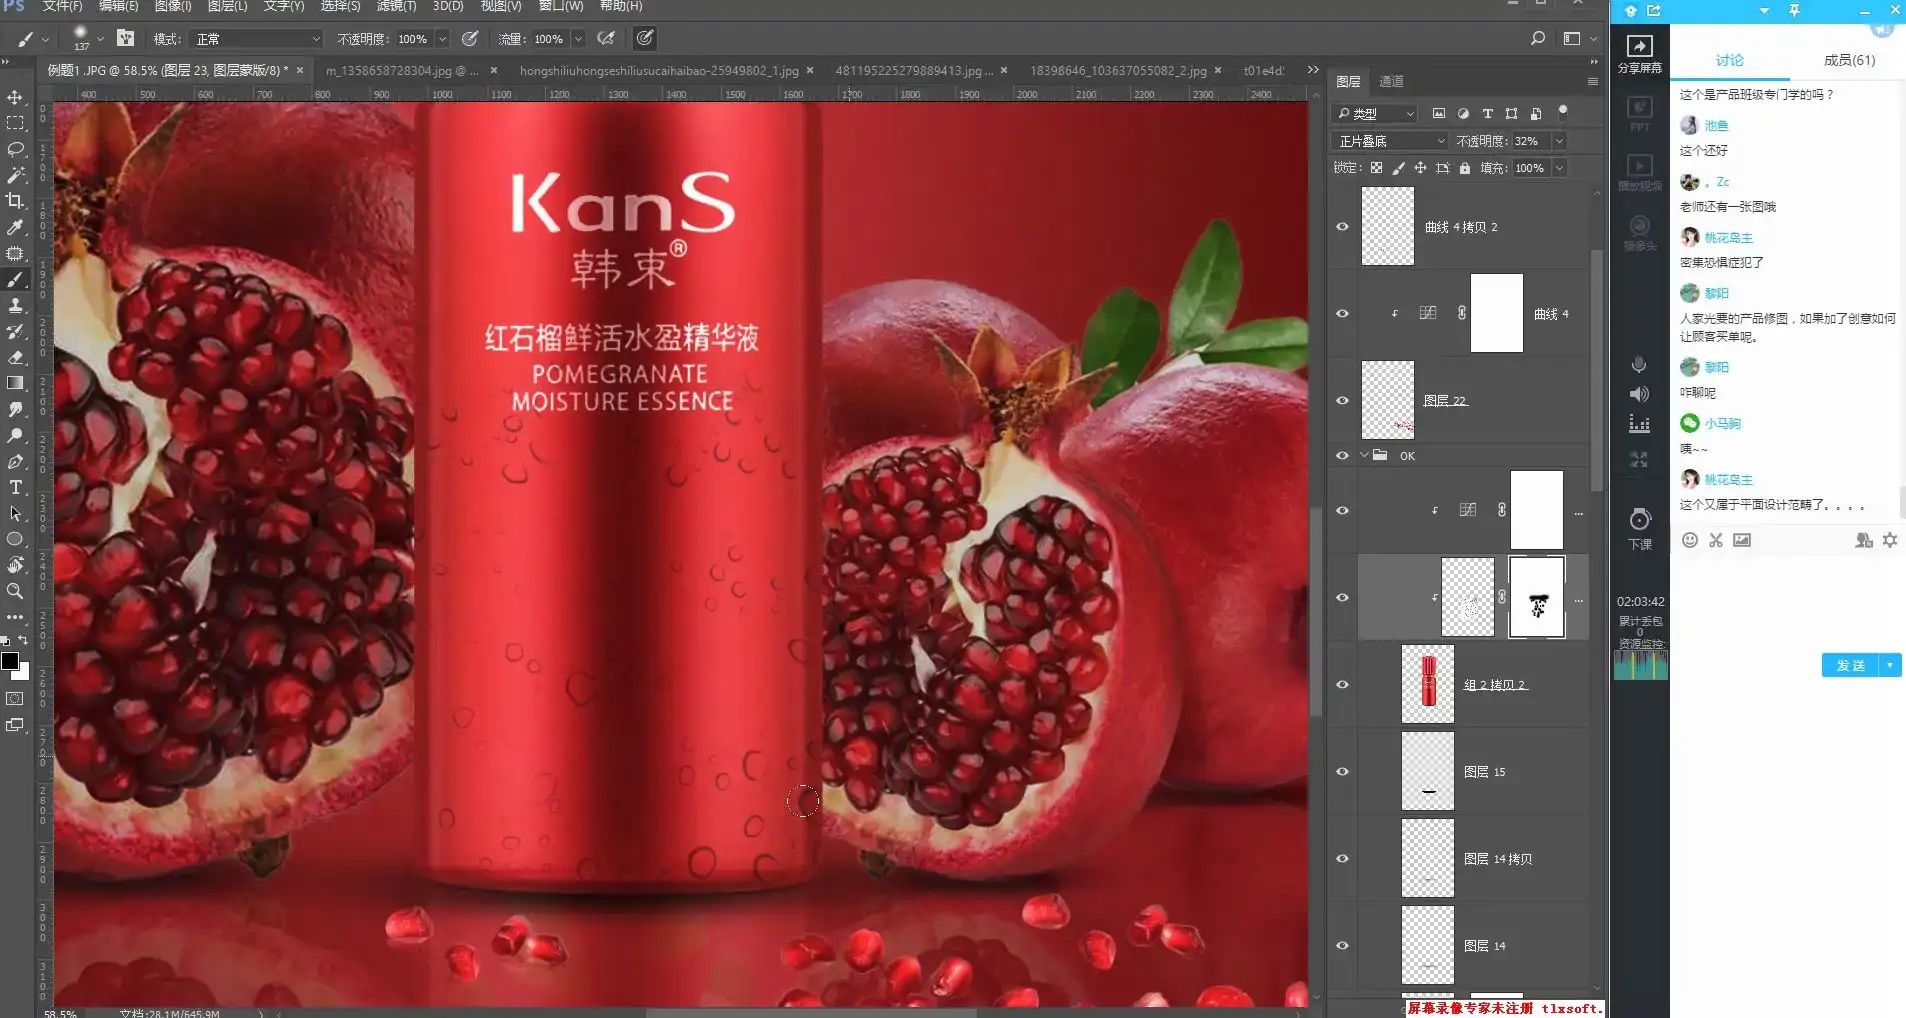Select the Zoom tool in toolbar
This screenshot has width=1906, height=1018.
point(15,591)
